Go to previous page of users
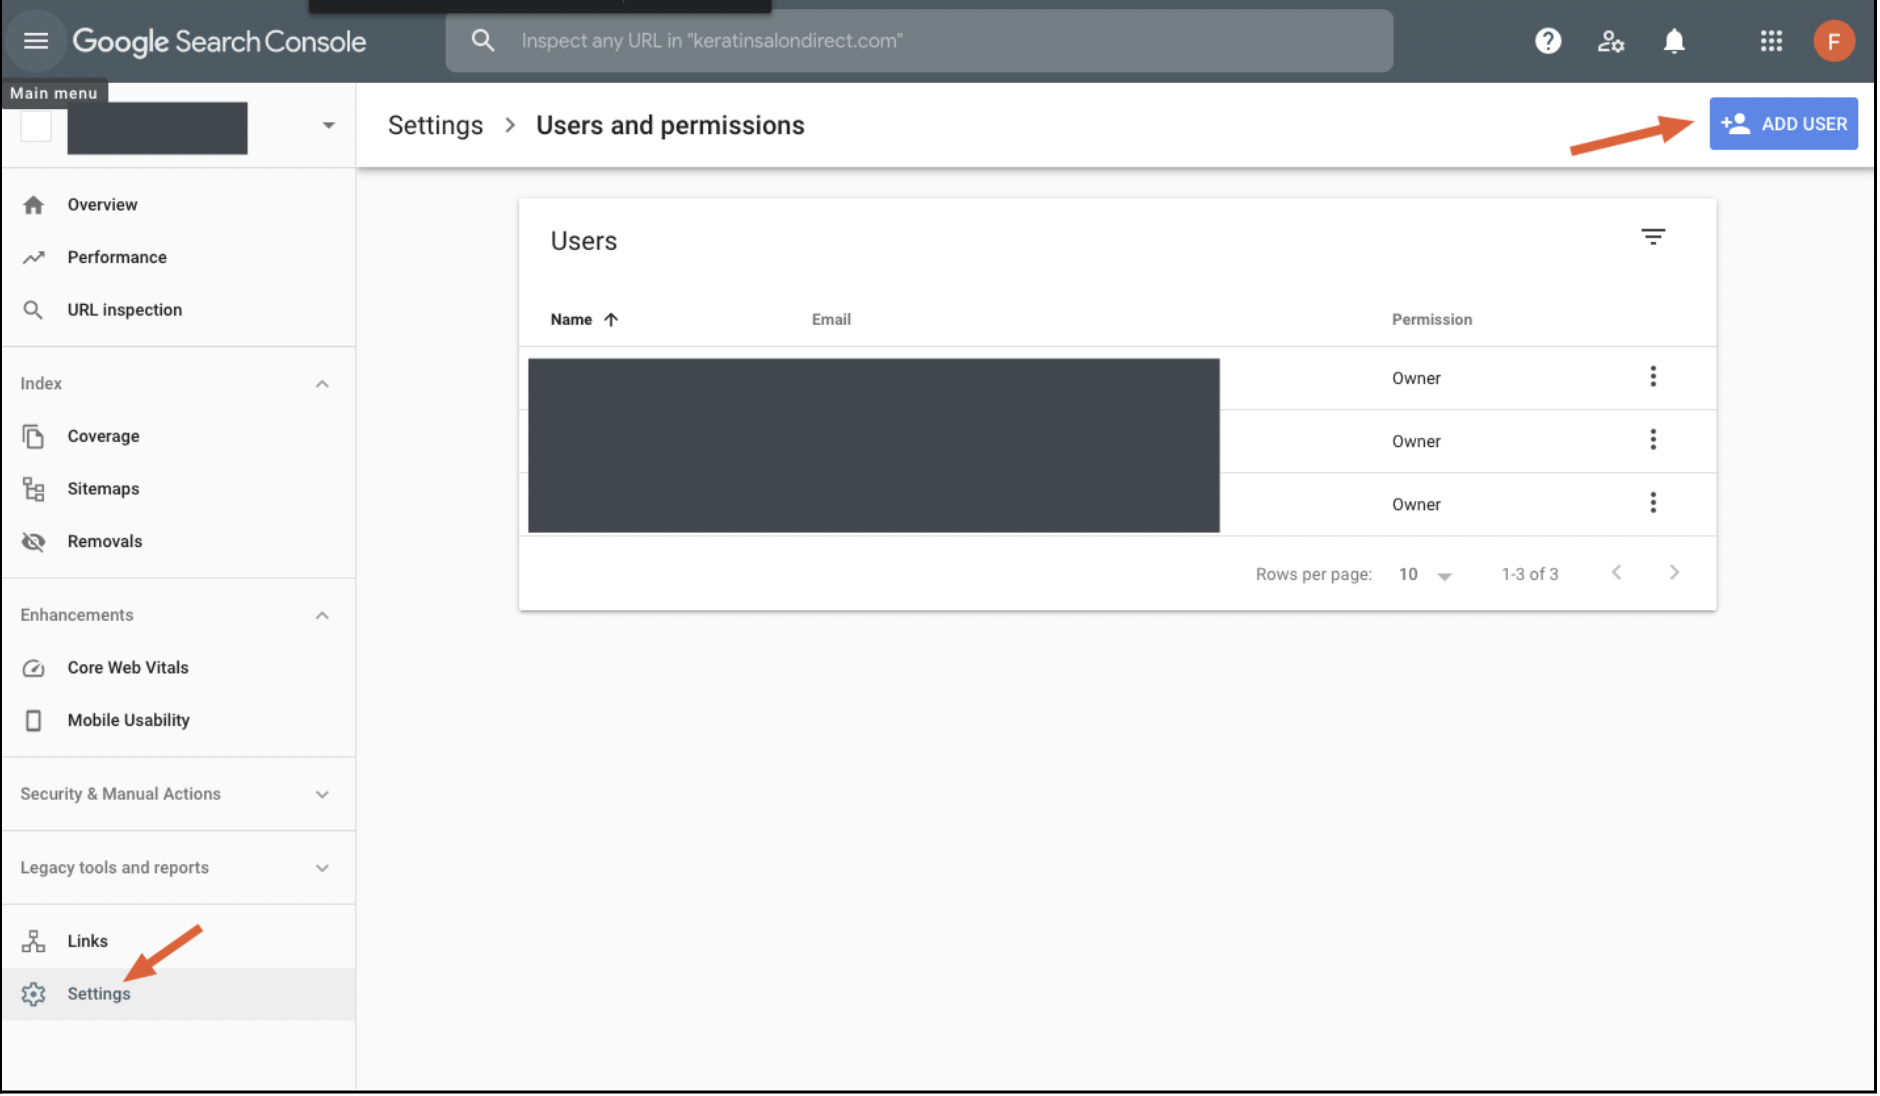The width and height of the screenshot is (1880, 1096). (1616, 572)
